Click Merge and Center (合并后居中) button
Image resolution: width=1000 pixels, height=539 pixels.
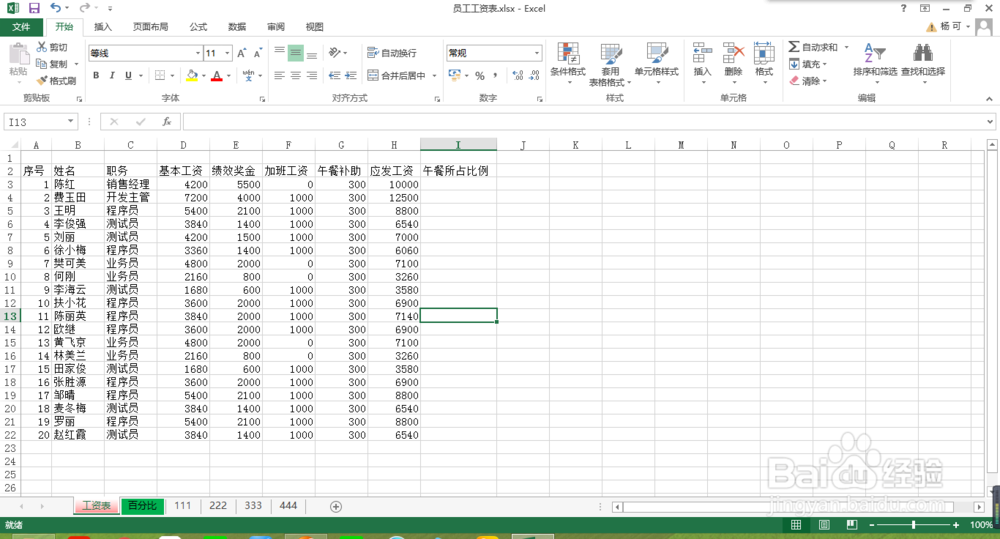click(x=397, y=75)
